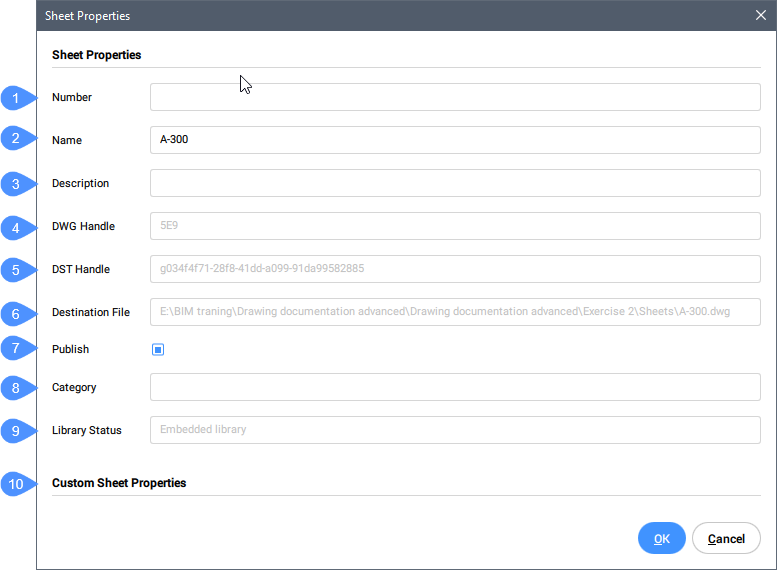Click the Destination File path field
This screenshot has height=570, width=777.
coord(455,312)
